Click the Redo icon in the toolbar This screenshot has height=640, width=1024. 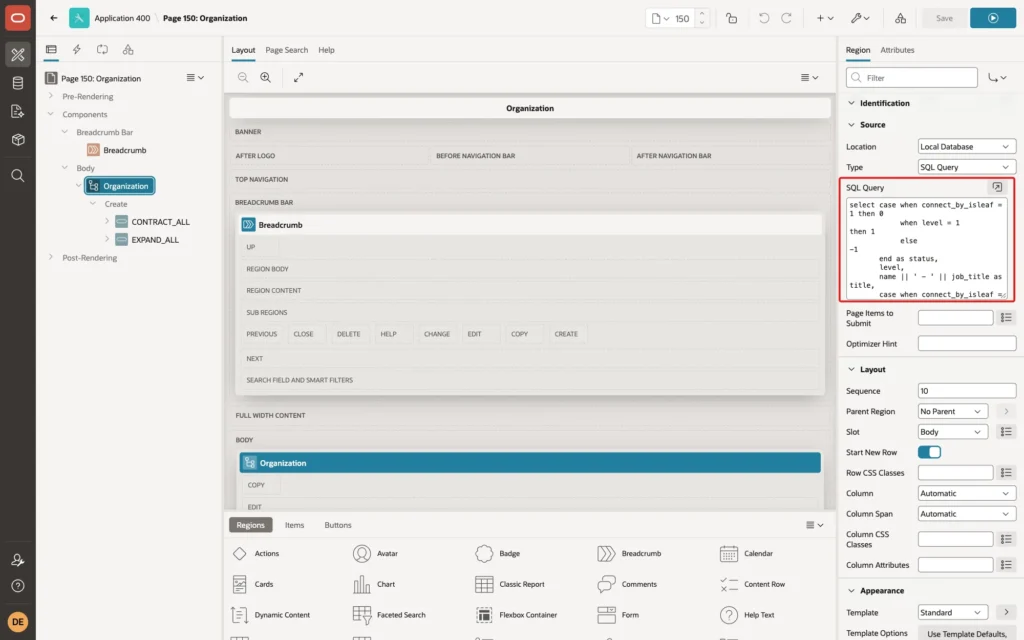click(786, 18)
